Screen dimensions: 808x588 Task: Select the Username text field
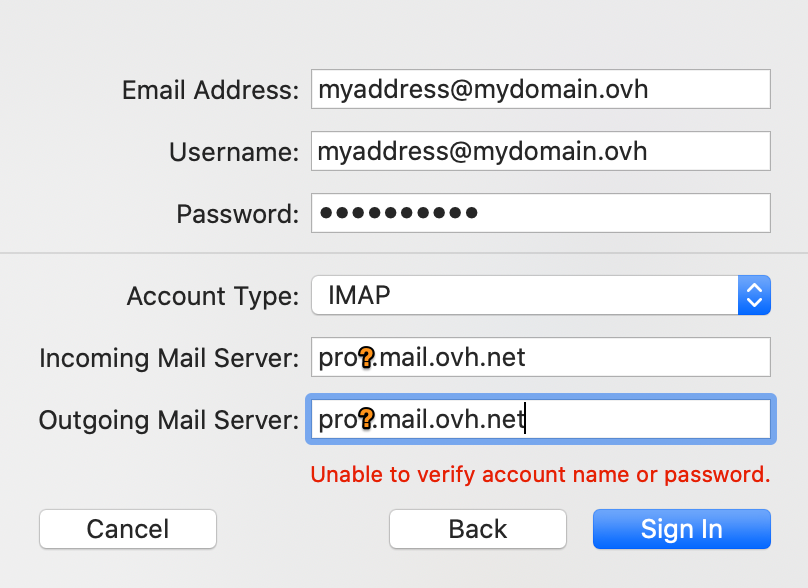[x=540, y=151]
